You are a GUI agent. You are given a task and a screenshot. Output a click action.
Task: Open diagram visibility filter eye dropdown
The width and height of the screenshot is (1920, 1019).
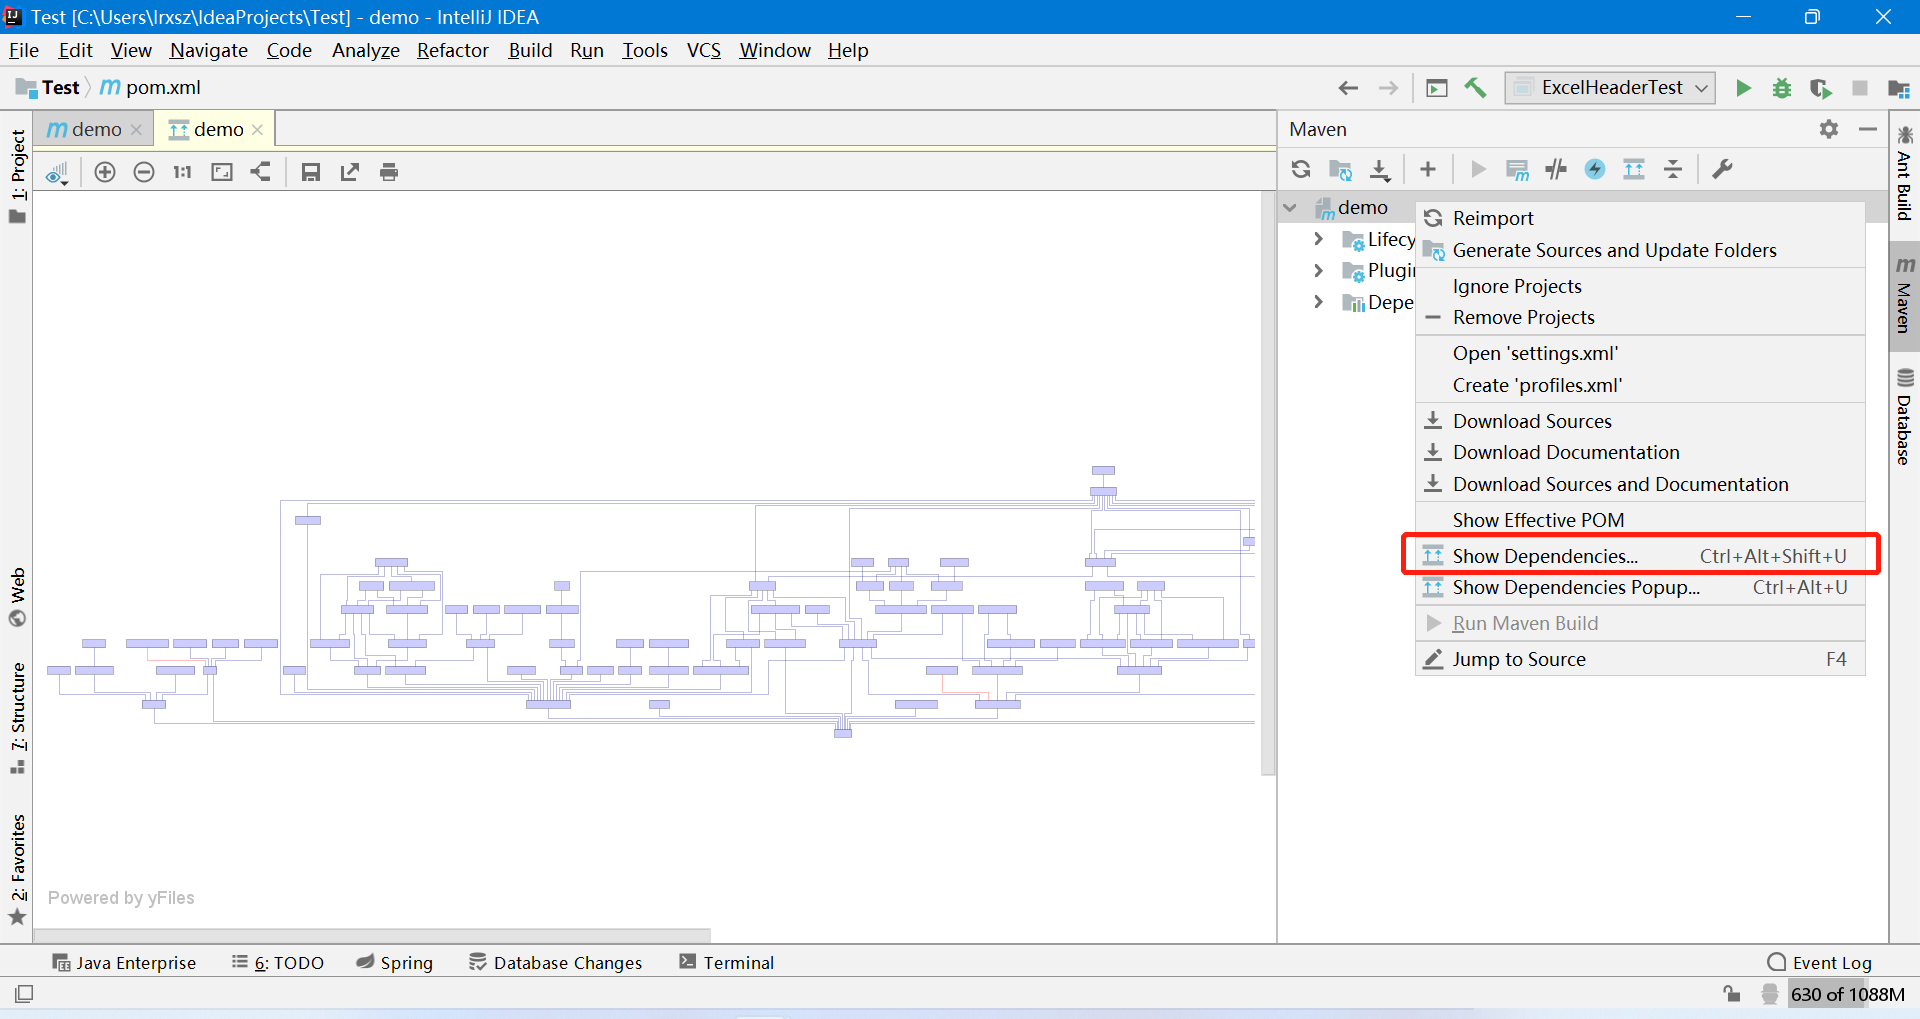pos(58,173)
